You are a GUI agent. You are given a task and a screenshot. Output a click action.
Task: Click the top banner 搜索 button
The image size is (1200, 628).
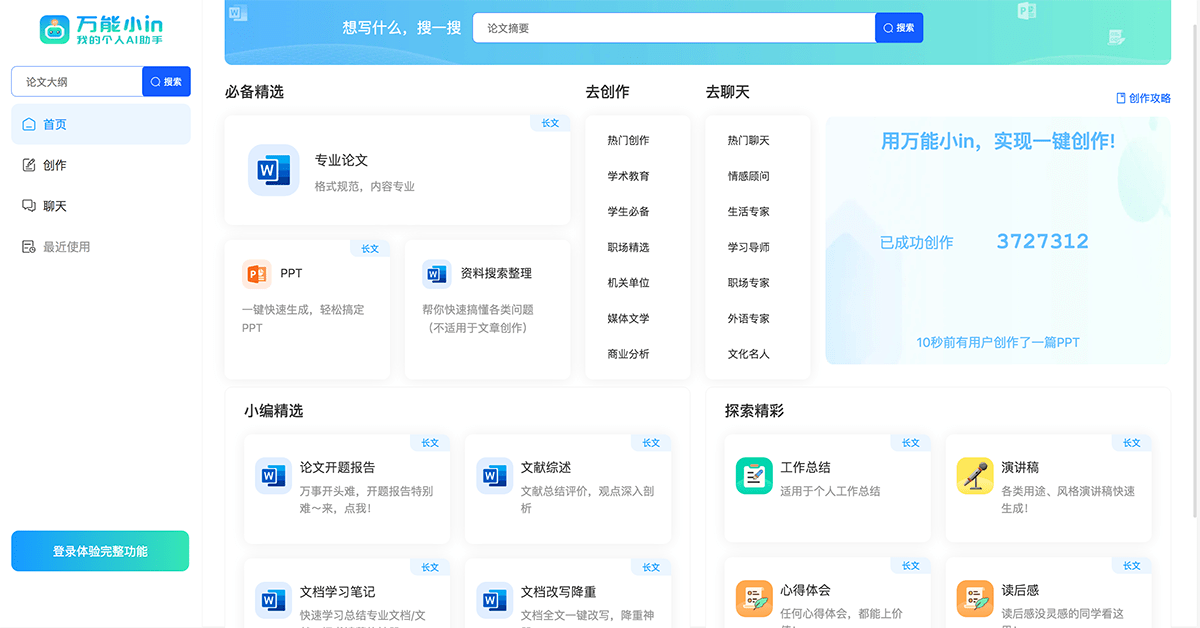click(x=899, y=28)
